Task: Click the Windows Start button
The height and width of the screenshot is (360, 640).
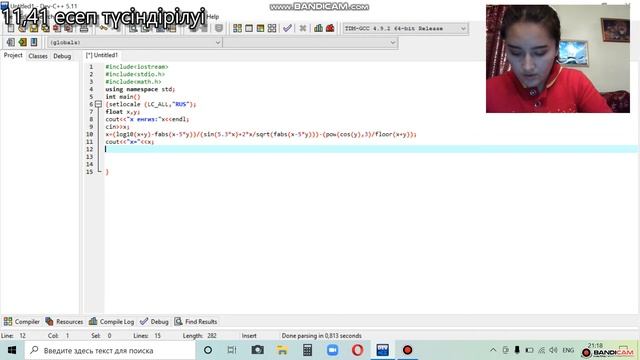Action: pyautogui.click(x=12, y=350)
